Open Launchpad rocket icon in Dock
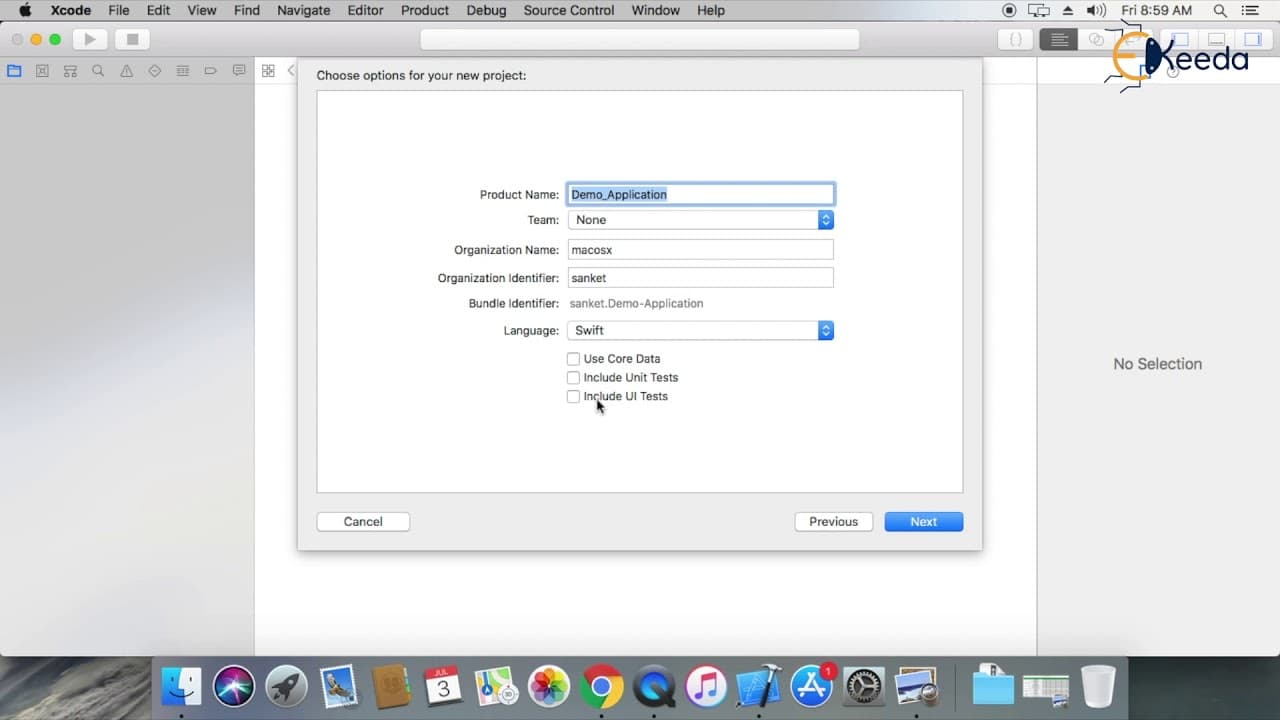Image resolution: width=1280 pixels, height=720 pixels. pyautogui.click(x=287, y=686)
